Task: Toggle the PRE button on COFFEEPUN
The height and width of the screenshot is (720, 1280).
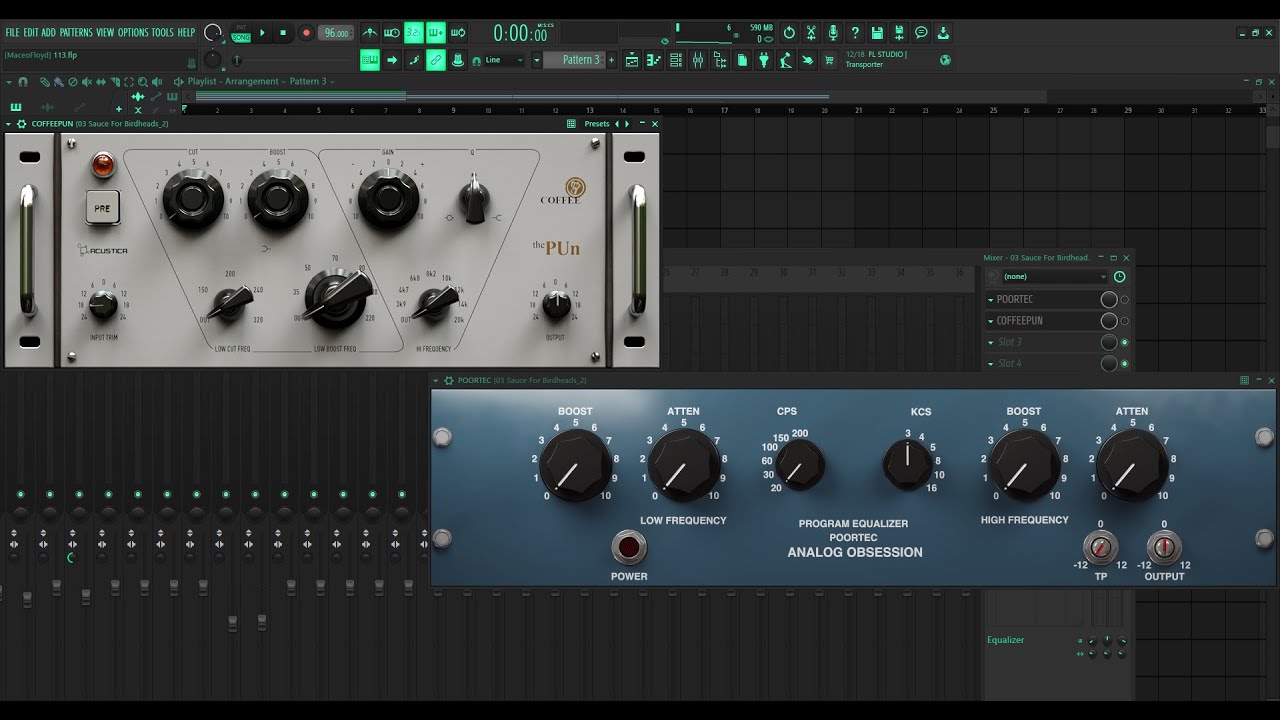Action: click(x=102, y=208)
